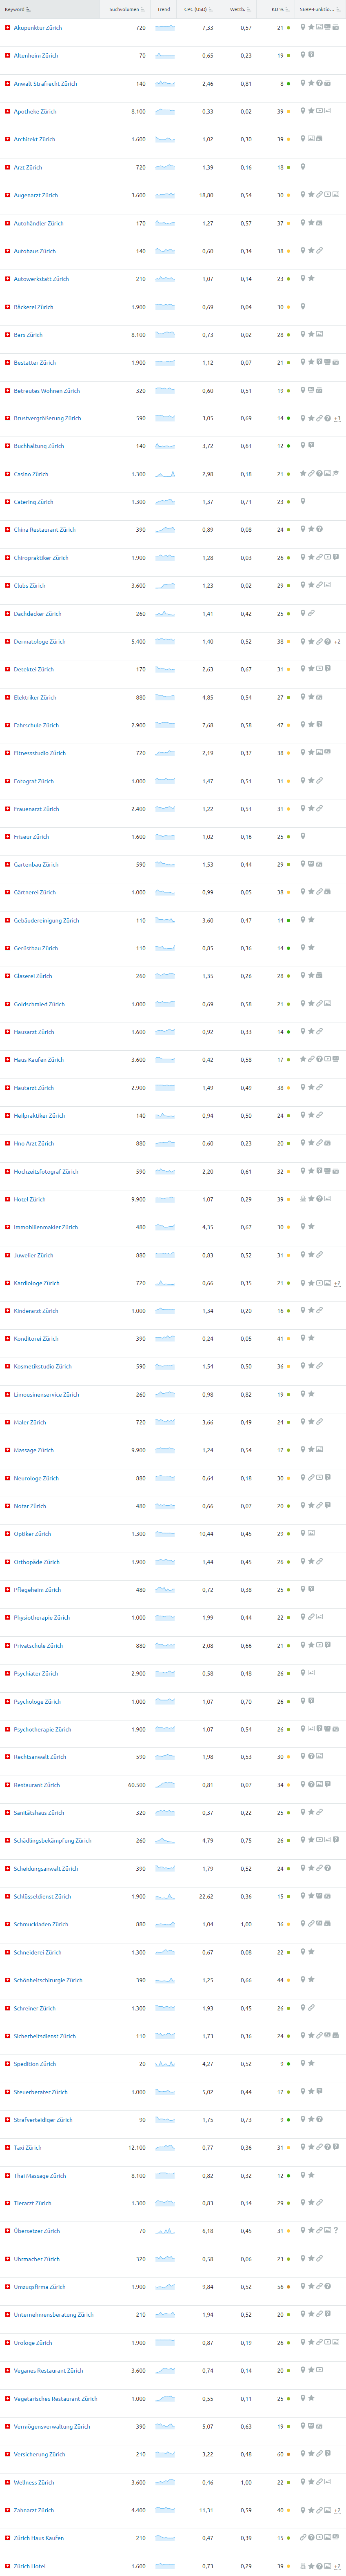Click the Swiss flag beside Akupunktur Zürich
This screenshot has width=346, height=2576.
click(x=8, y=28)
